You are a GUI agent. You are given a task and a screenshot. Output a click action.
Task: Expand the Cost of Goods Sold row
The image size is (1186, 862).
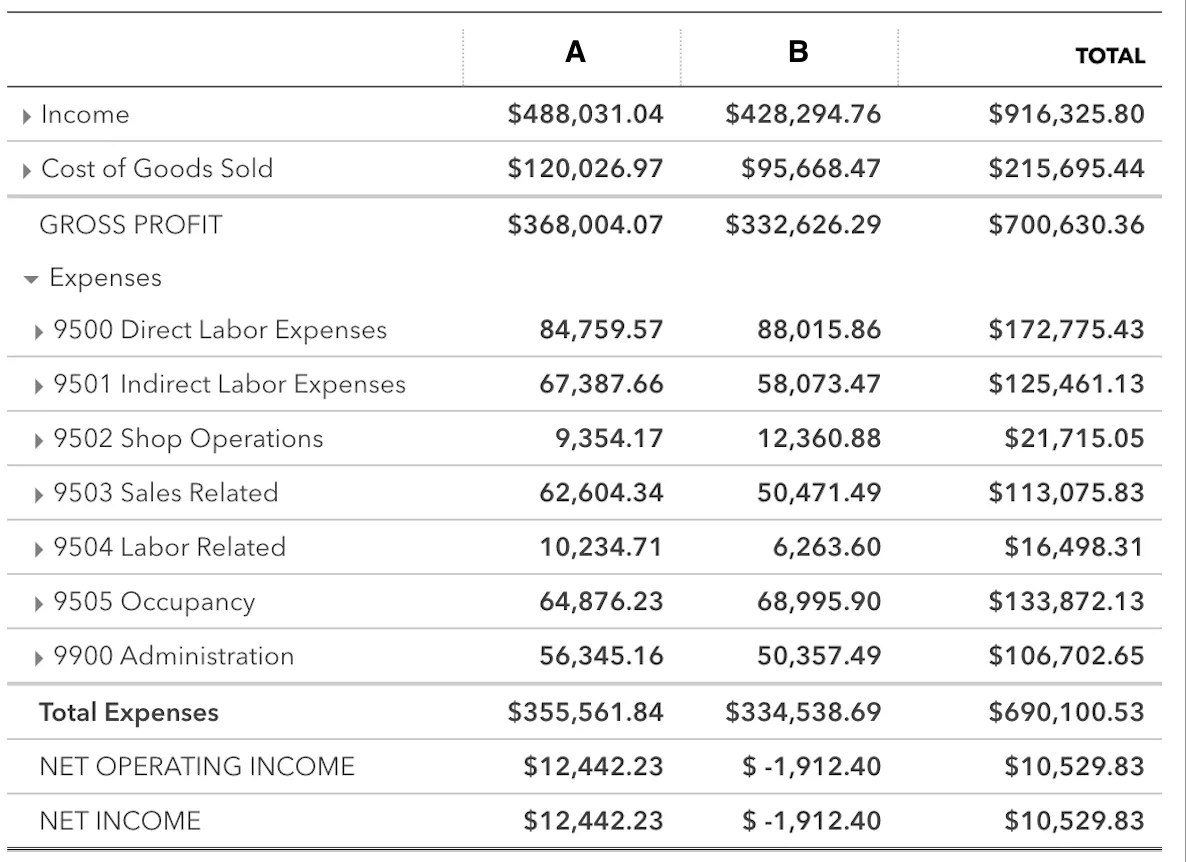tap(27, 170)
